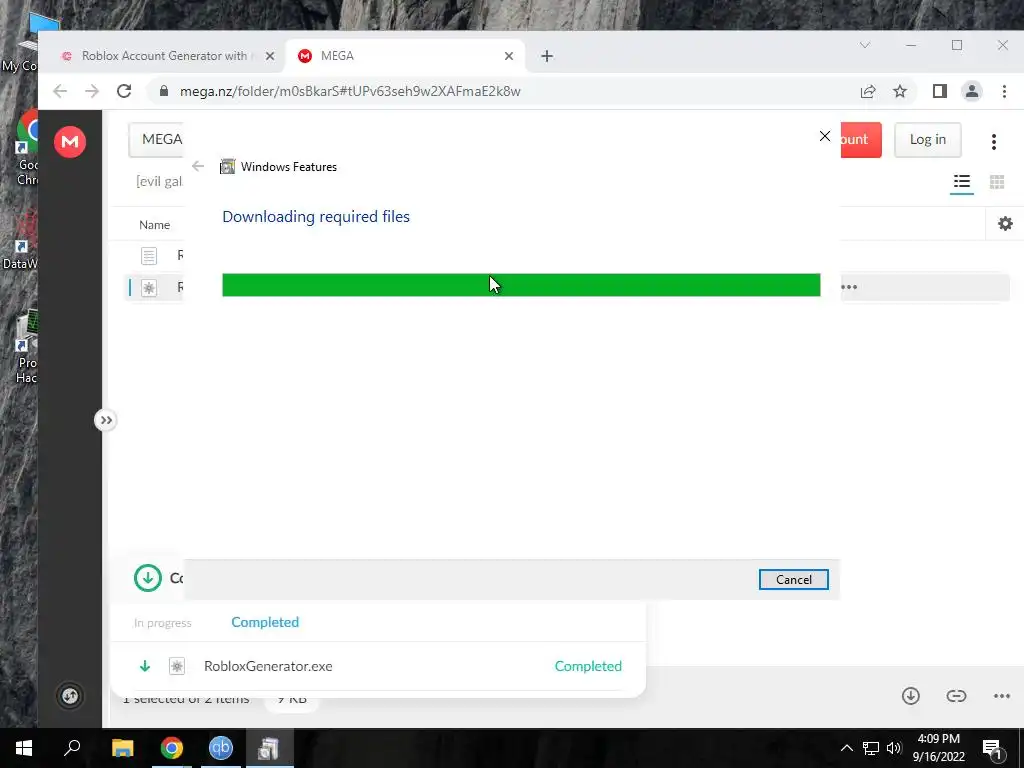The width and height of the screenshot is (1024, 768).
Task: Open qBittorrent from taskbar
Action: (221, 748)
